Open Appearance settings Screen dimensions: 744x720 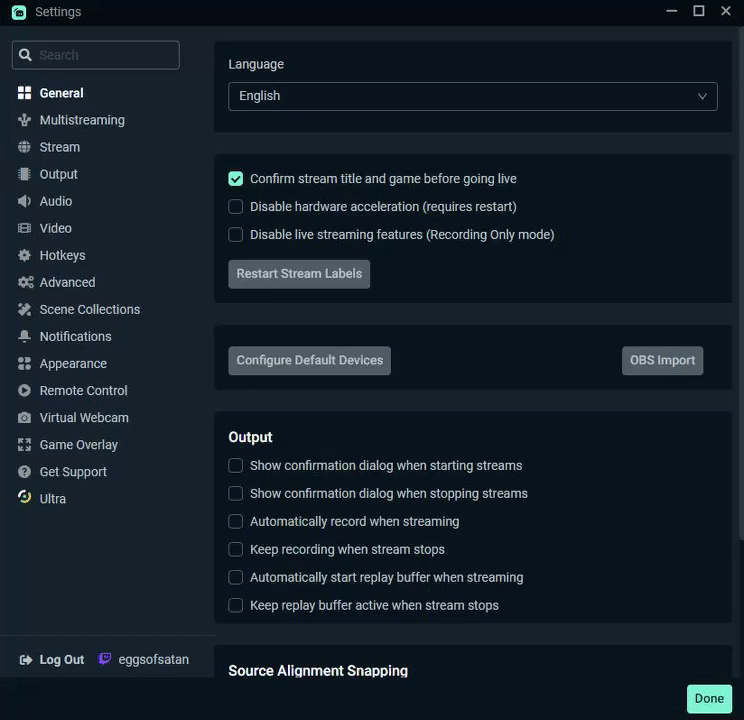[x=73, y=364]
